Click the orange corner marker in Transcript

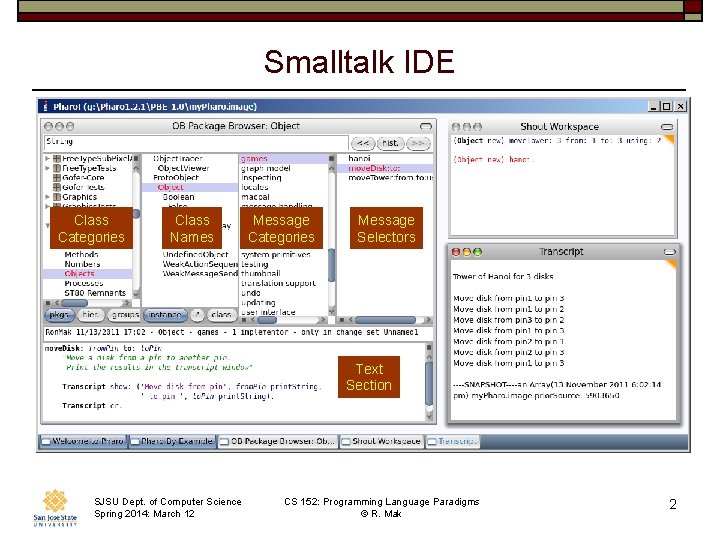671,264
